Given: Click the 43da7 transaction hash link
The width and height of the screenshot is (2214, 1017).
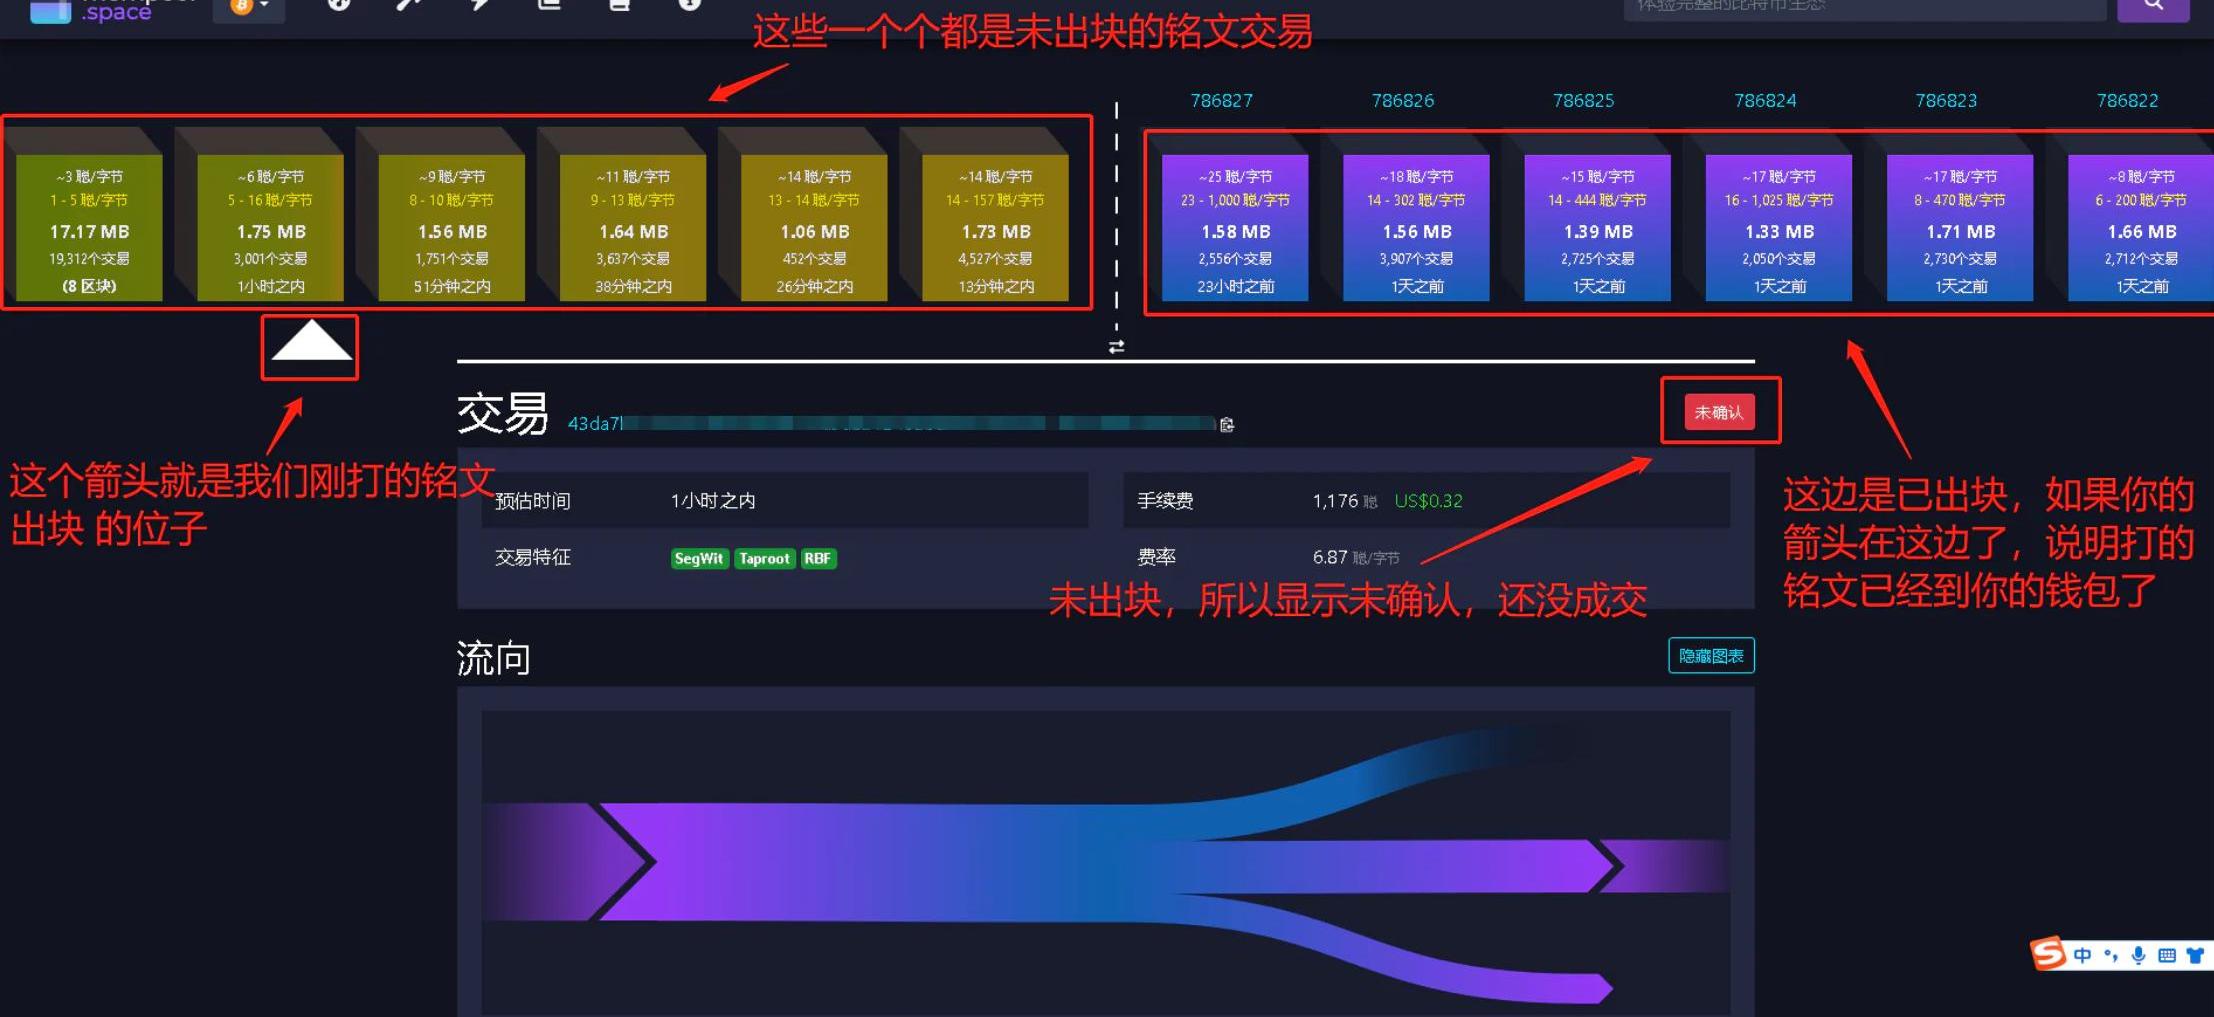Looking at the screenshot, I should click(x=594, y=424).
